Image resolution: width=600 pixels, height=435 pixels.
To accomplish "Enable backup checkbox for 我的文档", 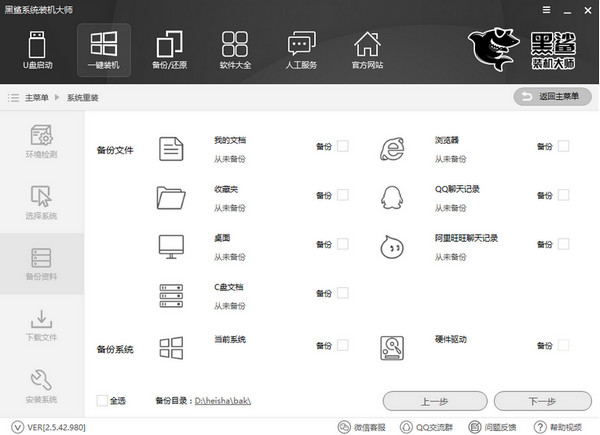I will (343, 146).
